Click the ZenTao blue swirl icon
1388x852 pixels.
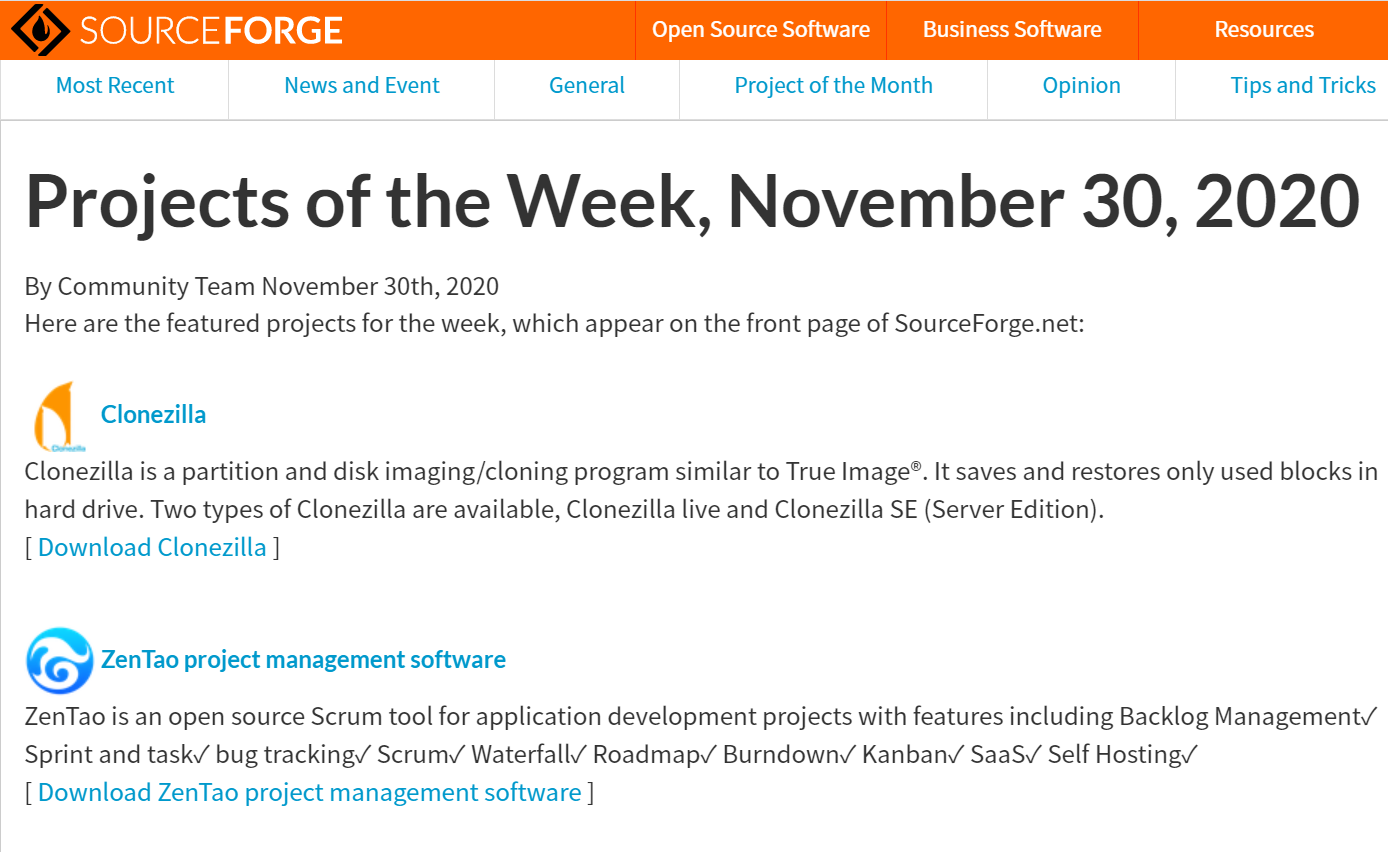pyautogui.click(x=60, y=660)
